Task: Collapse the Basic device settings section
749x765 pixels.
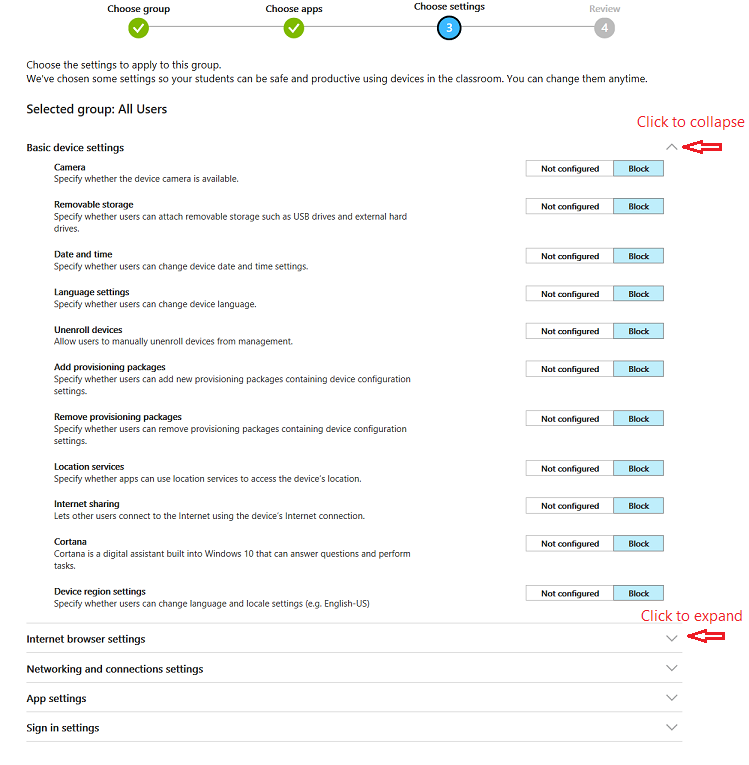Action: [x=671, y=148]
